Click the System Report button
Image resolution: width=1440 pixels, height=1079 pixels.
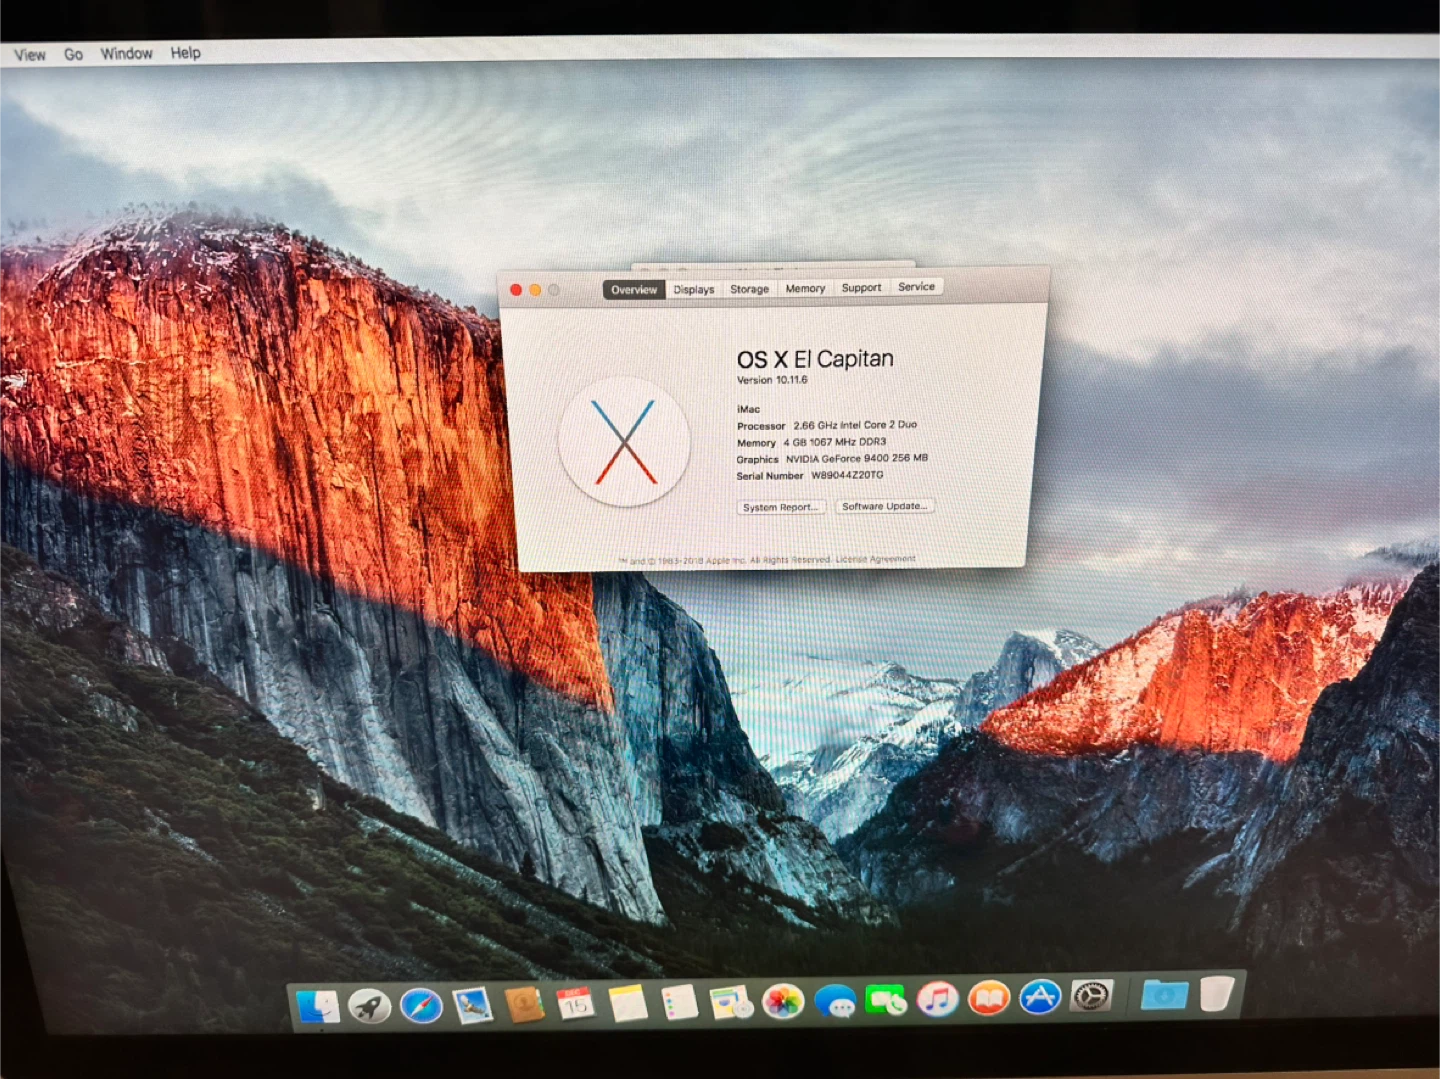(x=781, y=507)
